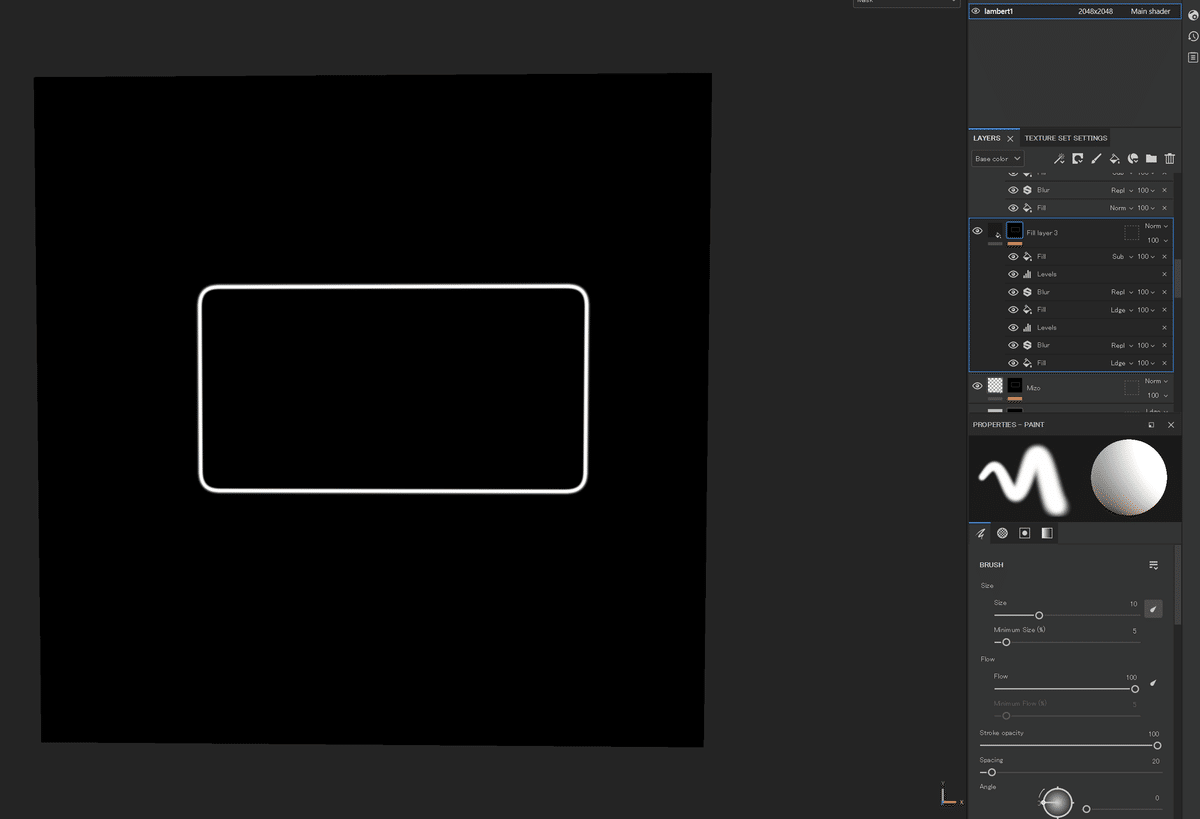The height and width of the screenshot is (819, 1200).
Task: Open Mizo layer opacity dropdown
Action: [1156, 395]
